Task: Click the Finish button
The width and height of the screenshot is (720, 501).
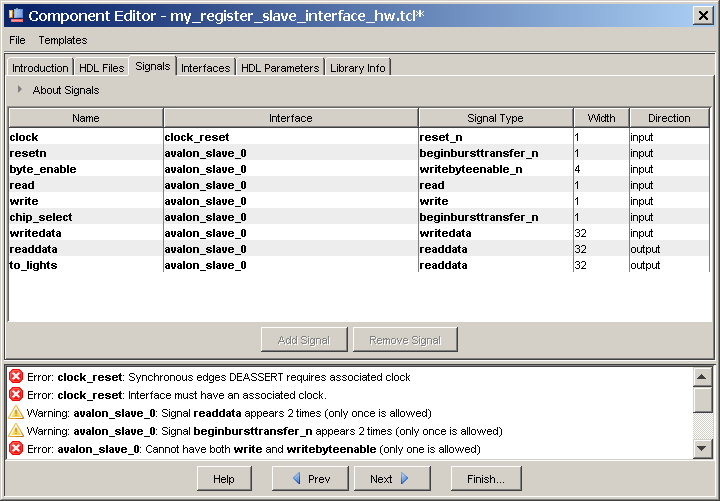Action: click(x=486, y=479)
